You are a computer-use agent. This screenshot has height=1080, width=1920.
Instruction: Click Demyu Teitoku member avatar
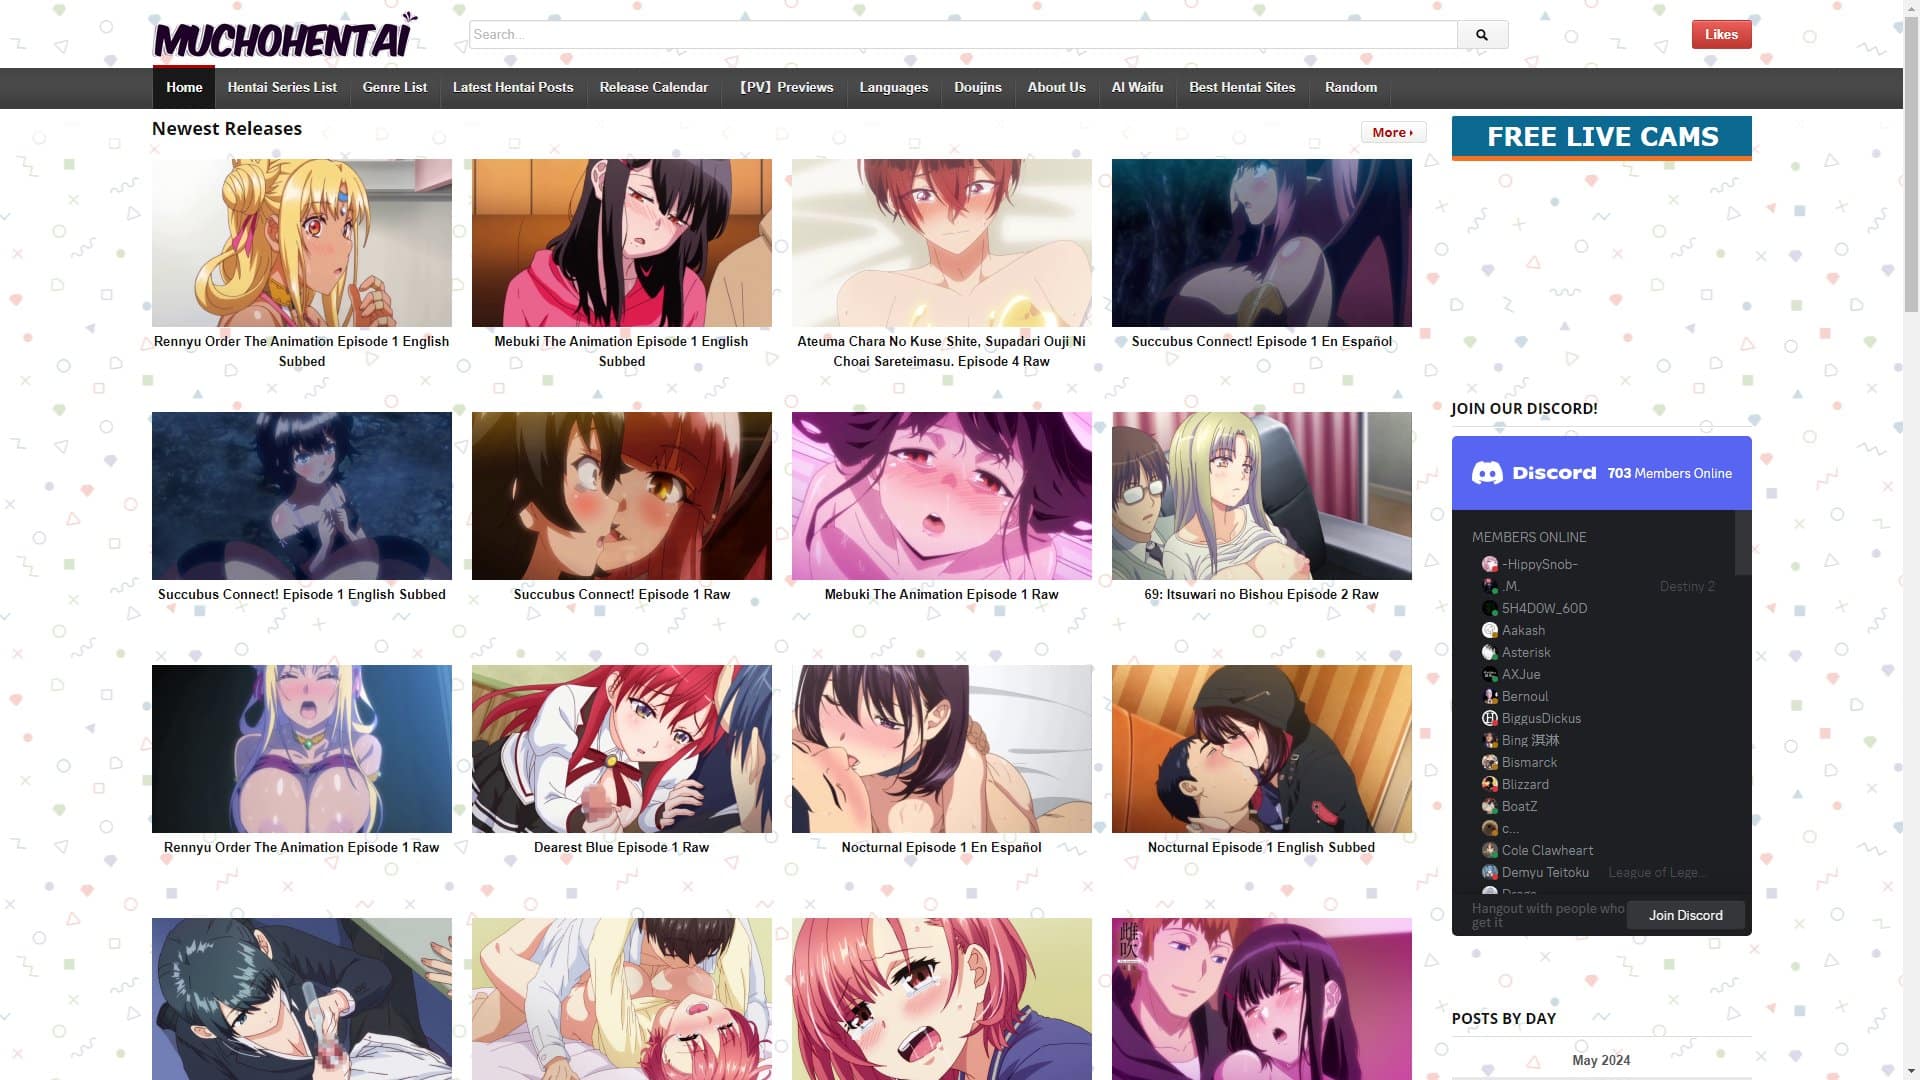click(x=1490, y=872)
